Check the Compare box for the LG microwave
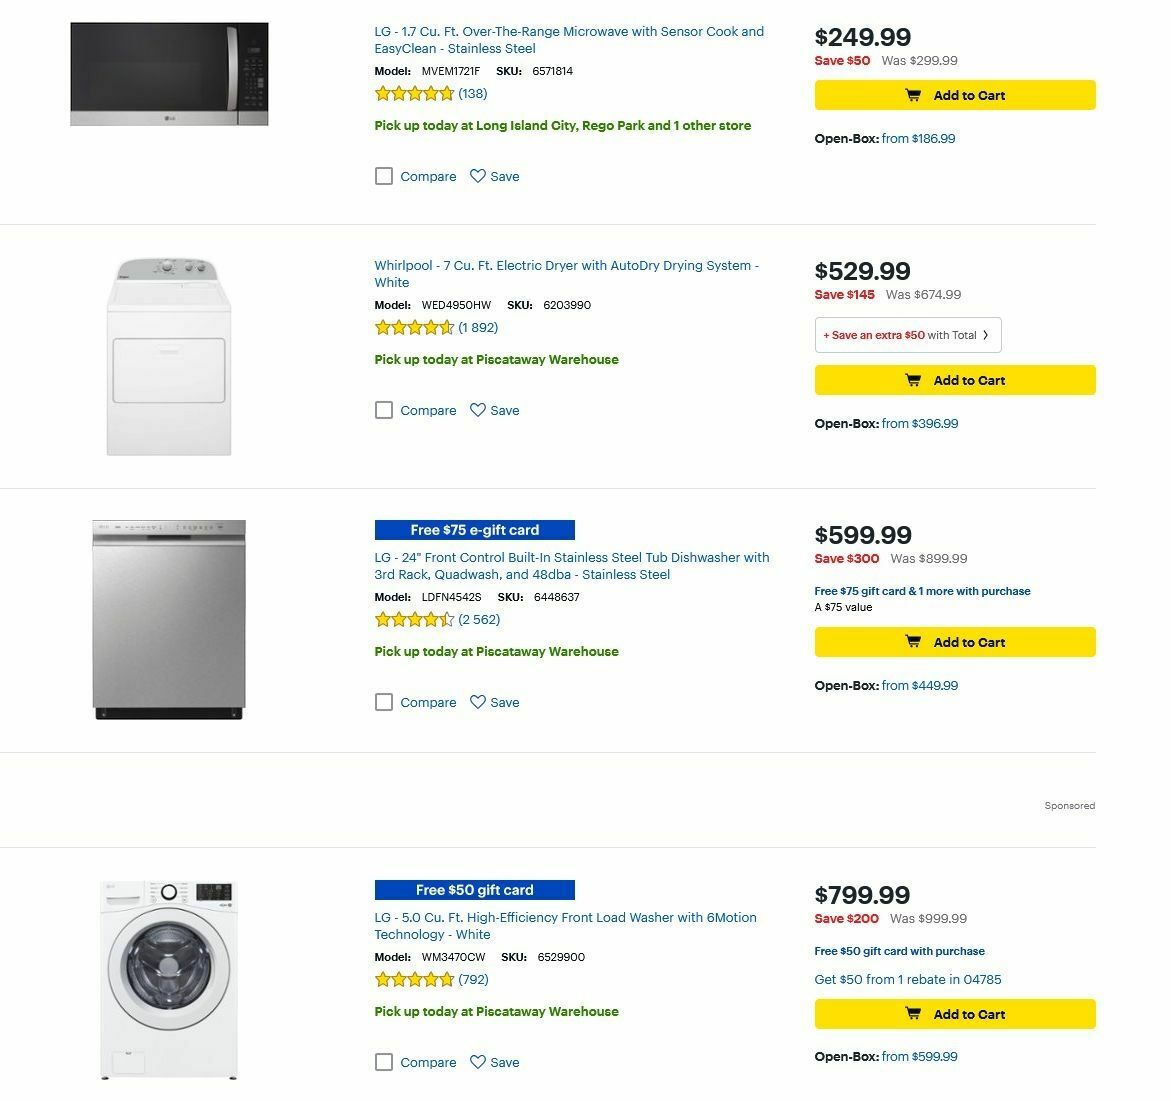Screen dimensions: 1171x1101 click(384, 176)
